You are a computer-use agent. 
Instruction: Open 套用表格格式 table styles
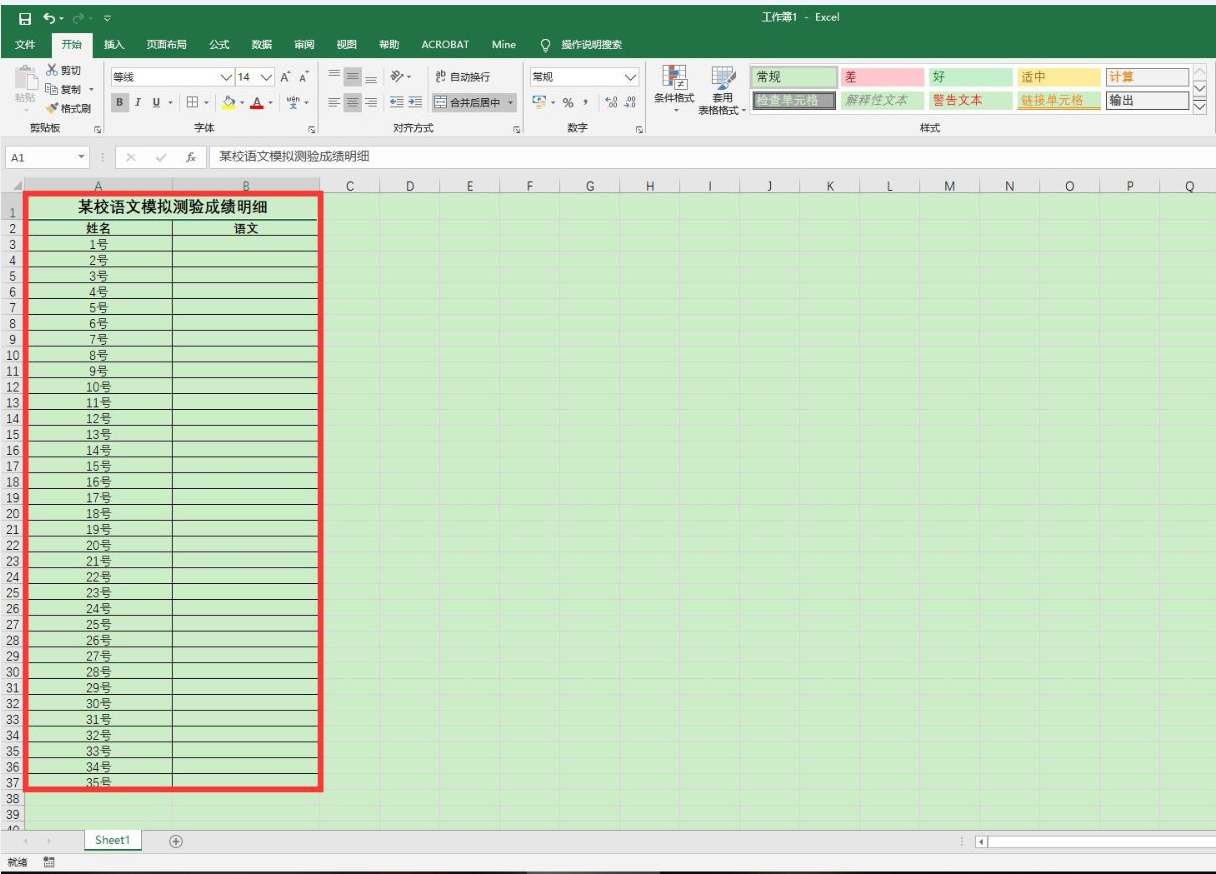coord(722,90)
